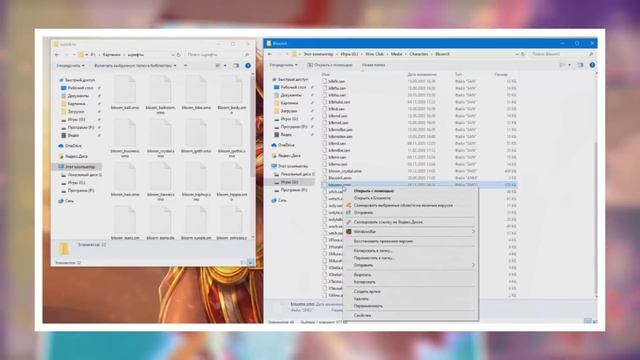Open Упорядочить dropdown in left window
Viewport: 640px width, 360px height.
tap(71, 65)
